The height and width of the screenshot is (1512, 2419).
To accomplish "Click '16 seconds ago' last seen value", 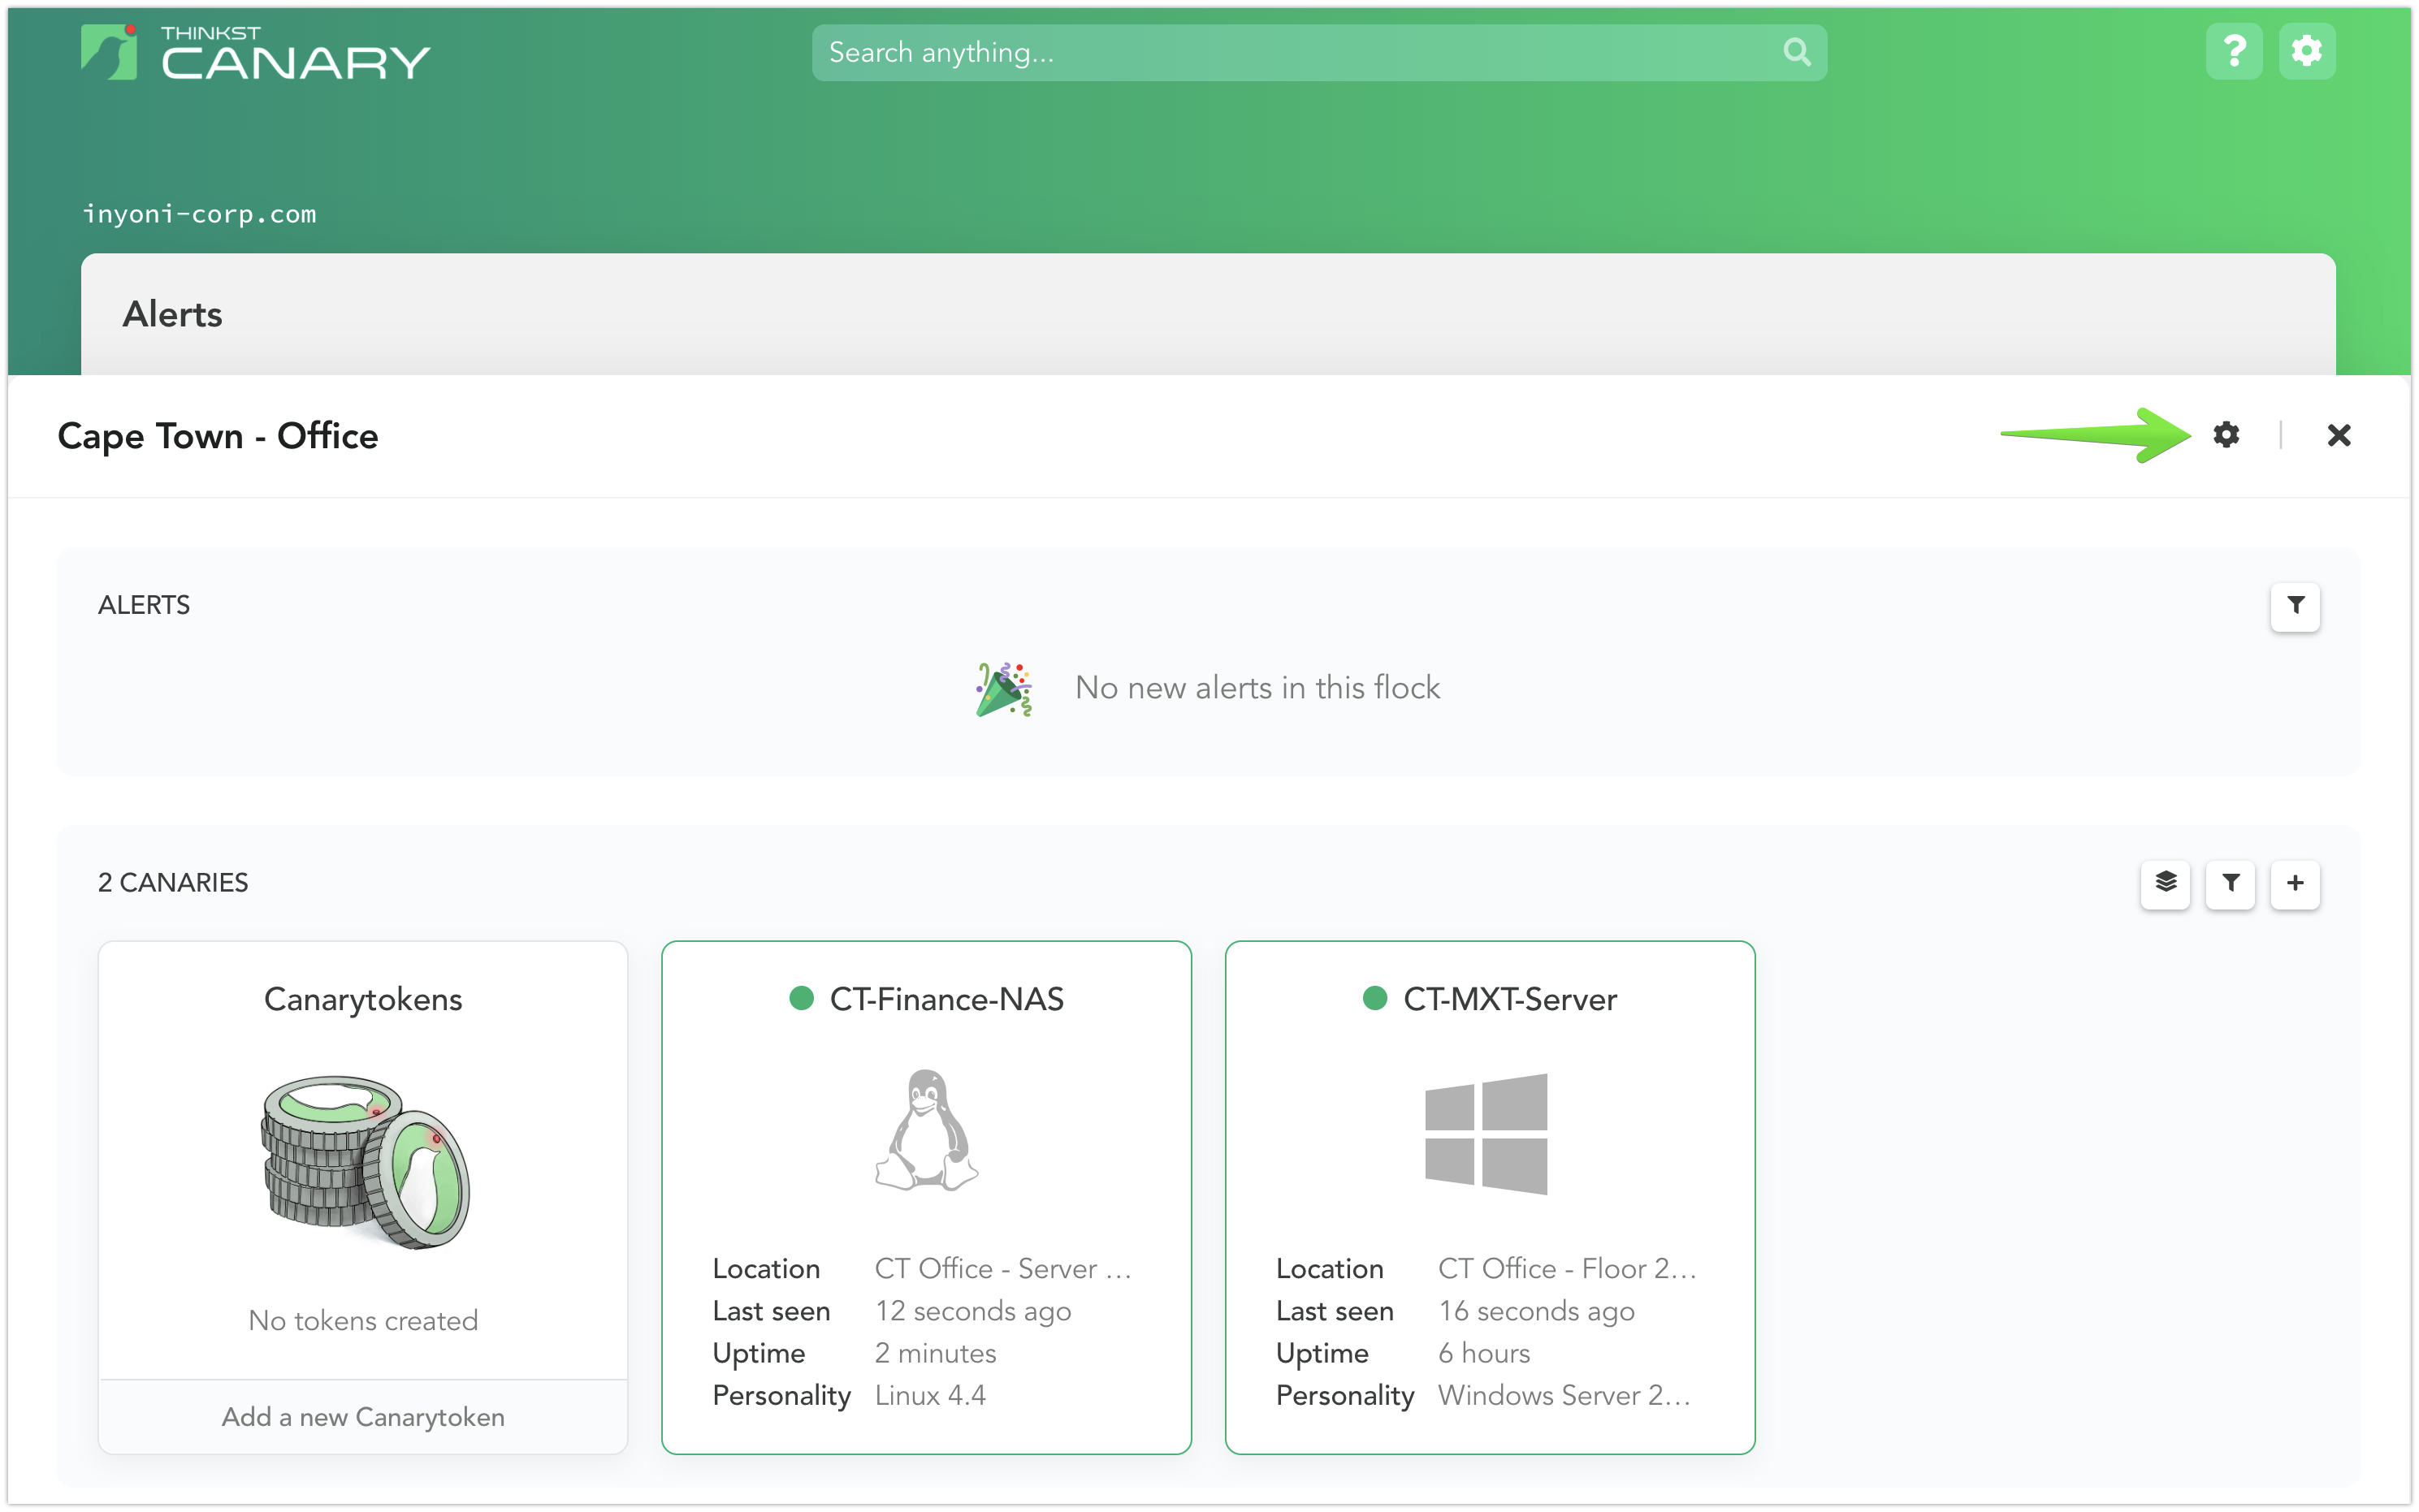I will (1536, 1311).
